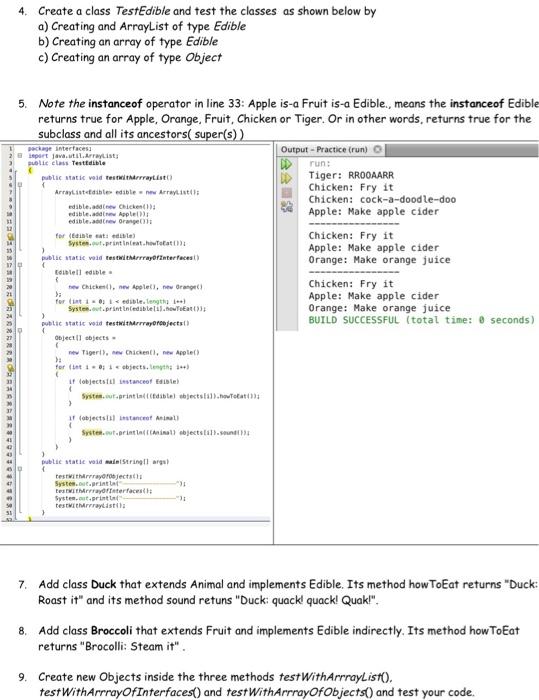Click 'new Tiger(), new Chicken(), new Apple()' line

[134, 352]
